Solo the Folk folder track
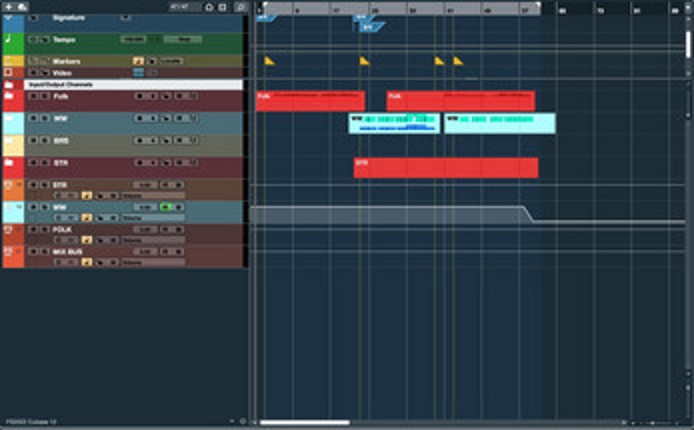 pyautogui.click(x=45, y=96)
